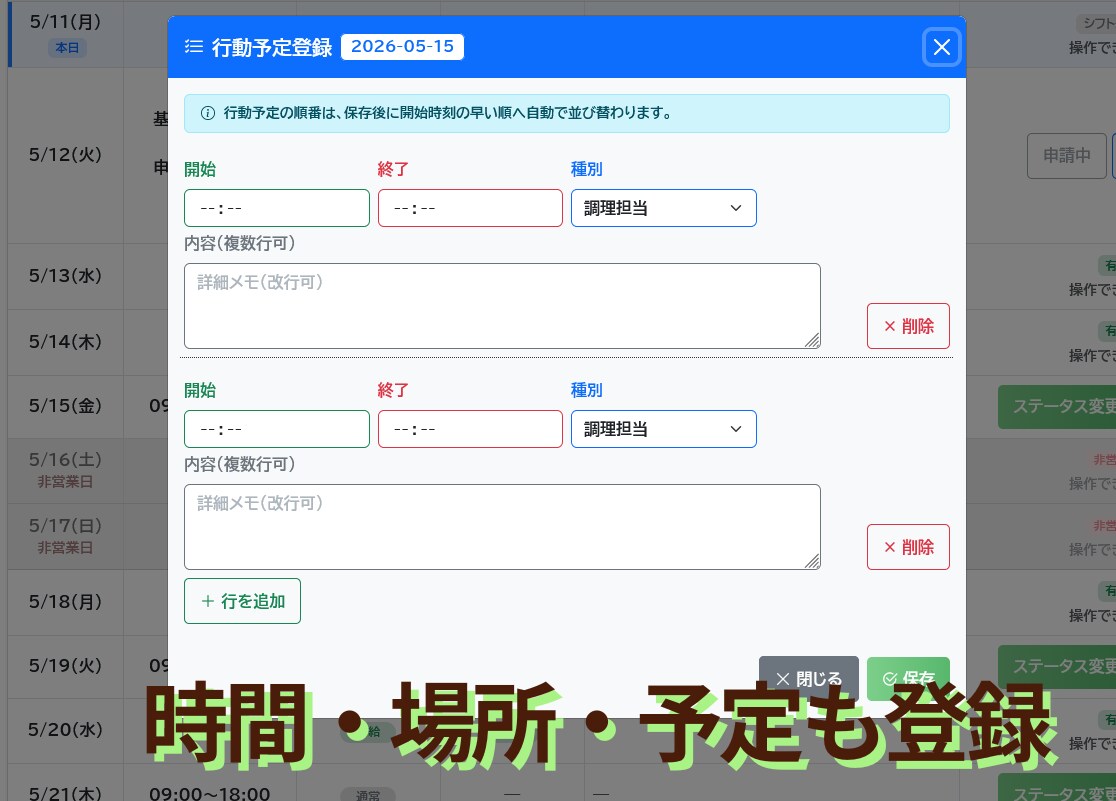The image size is (1116, 801).
Task: Grab the second textarea resize handle
Action: 812,561
